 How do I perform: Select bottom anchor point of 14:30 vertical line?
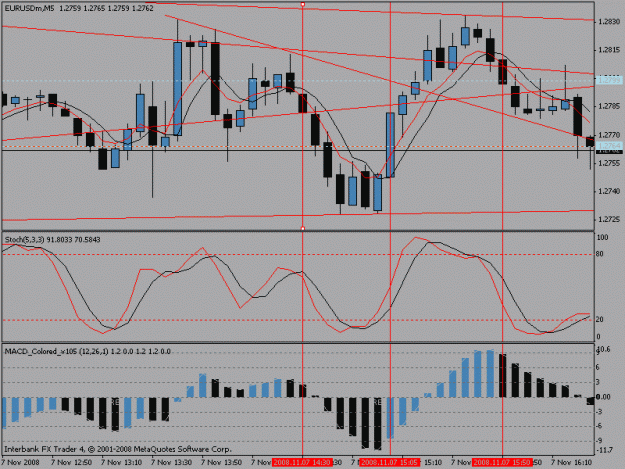(x=303, y=229)
